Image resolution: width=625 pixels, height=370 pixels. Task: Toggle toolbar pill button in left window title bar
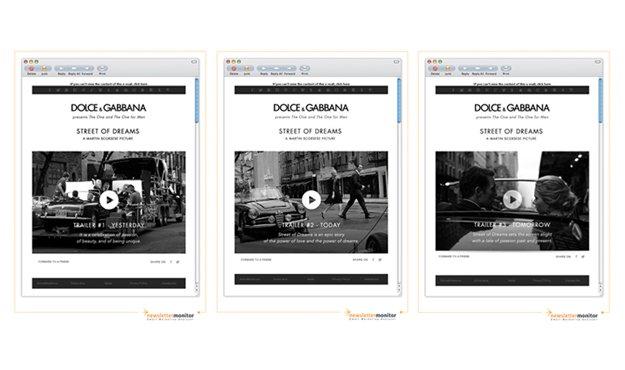[x=194, y=62]
